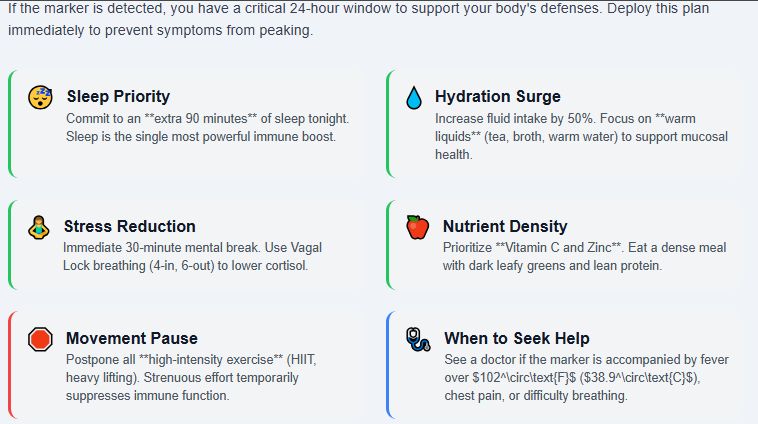Click the sleeping face icon

pyautogui.click(x=40, y=97)
